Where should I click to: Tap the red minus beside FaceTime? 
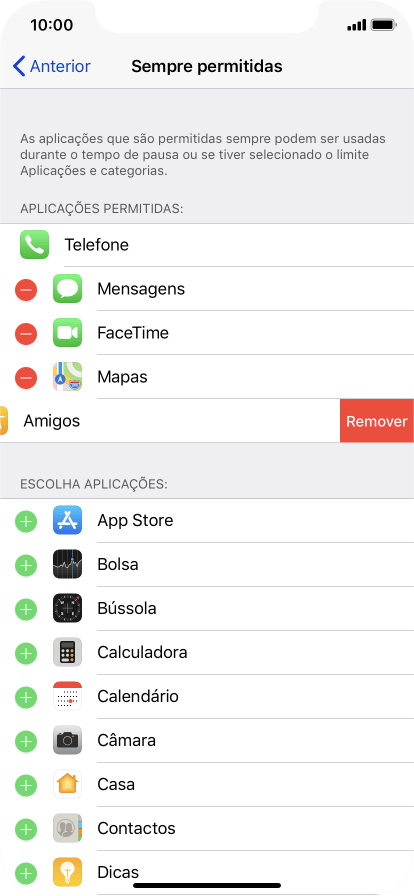tap(26, 334)
